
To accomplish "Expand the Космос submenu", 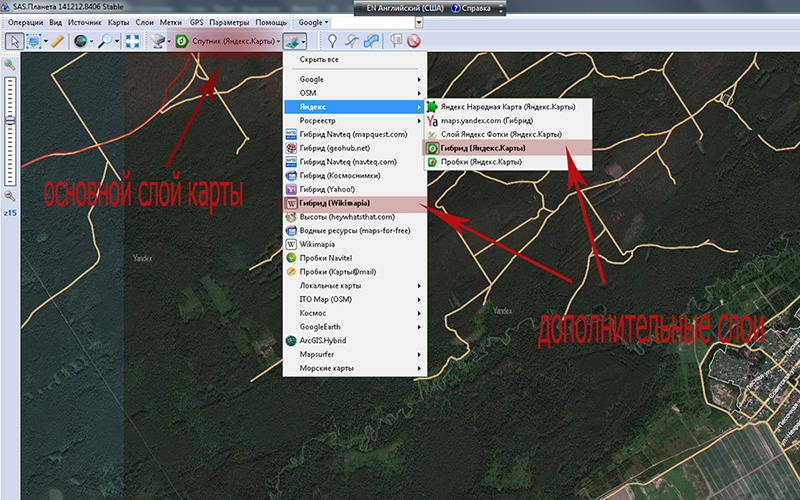I will [x=355, y=313].
